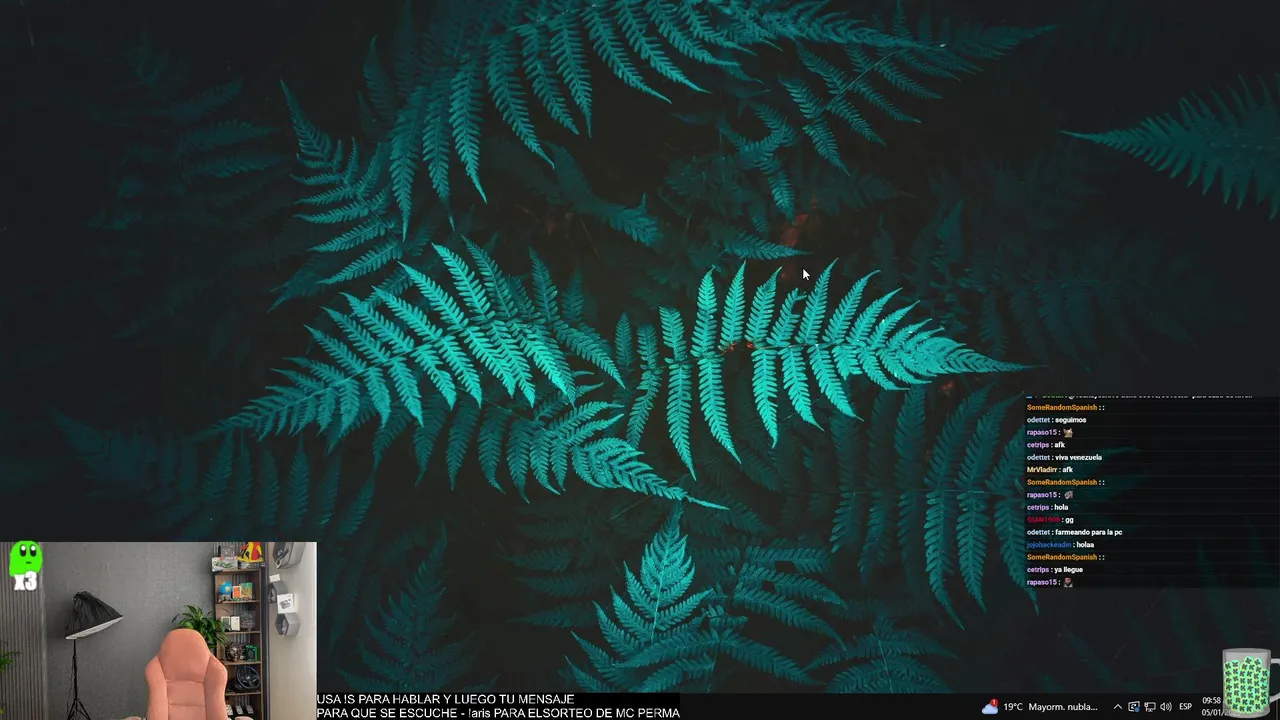This screenshot has width=1280, height=720.
Task: Click the 'USA !S PARA HABLAR' ticker line
Action: tap(446, 699)
